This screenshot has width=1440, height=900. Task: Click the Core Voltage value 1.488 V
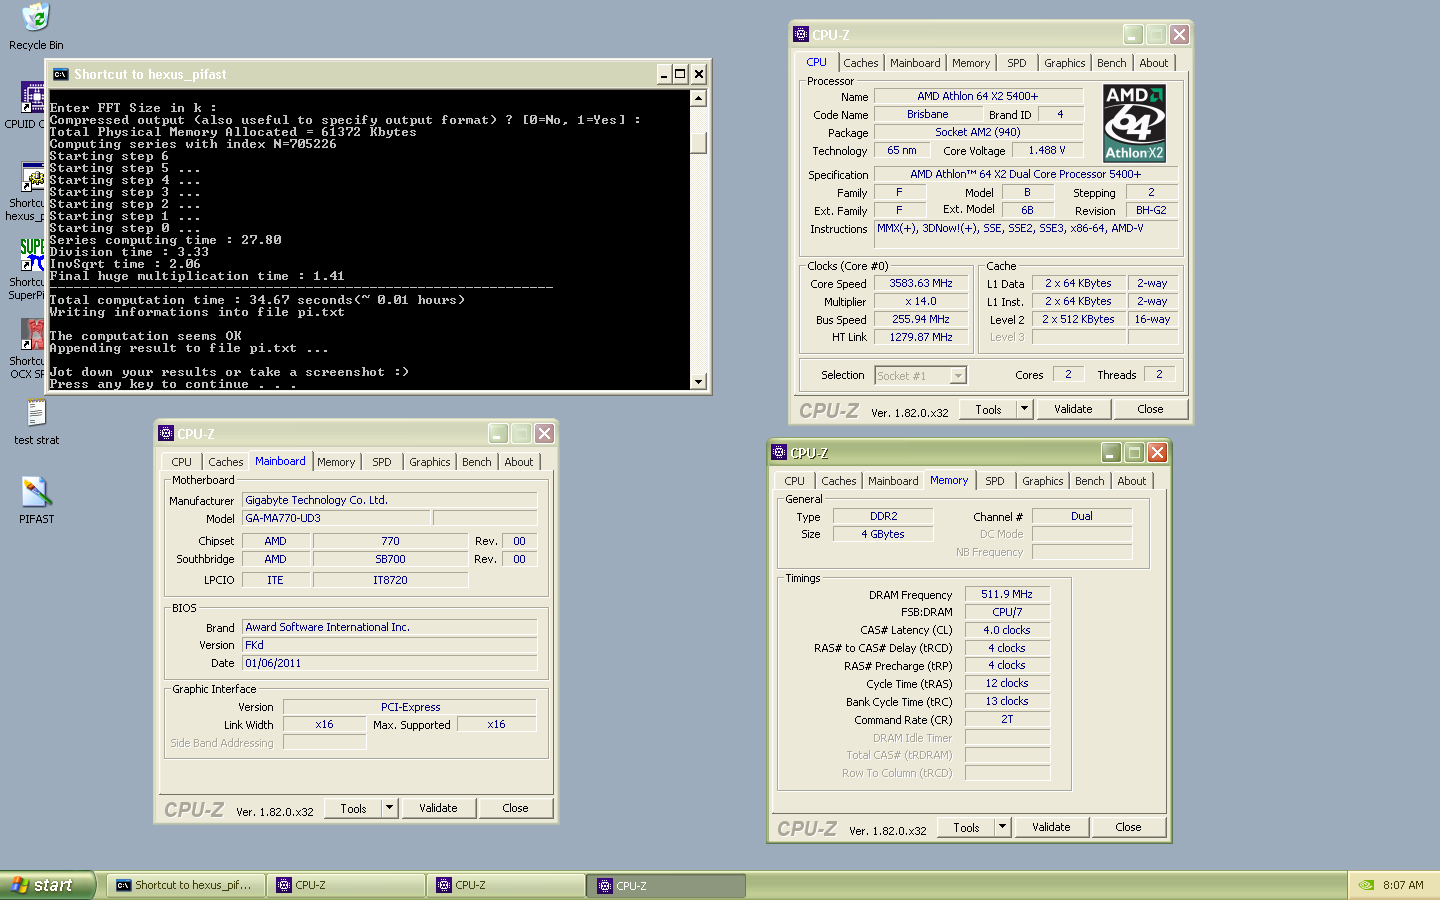[1046, 151]
